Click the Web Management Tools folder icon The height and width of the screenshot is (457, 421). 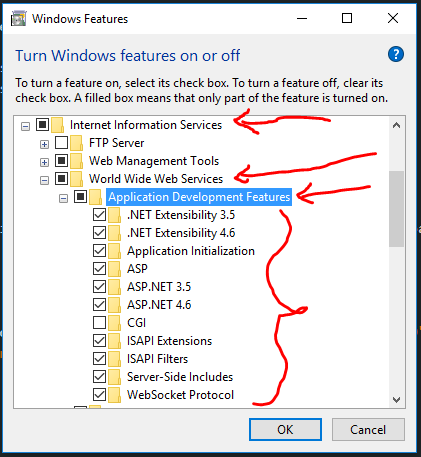tap(77, 161)
